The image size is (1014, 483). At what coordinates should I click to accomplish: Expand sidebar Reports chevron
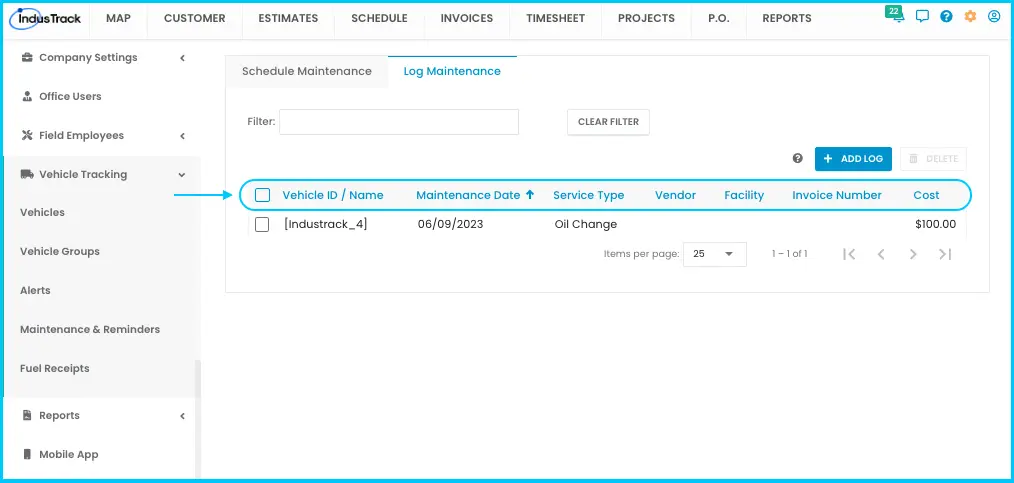pyautogui.click(x=182, y=416)
